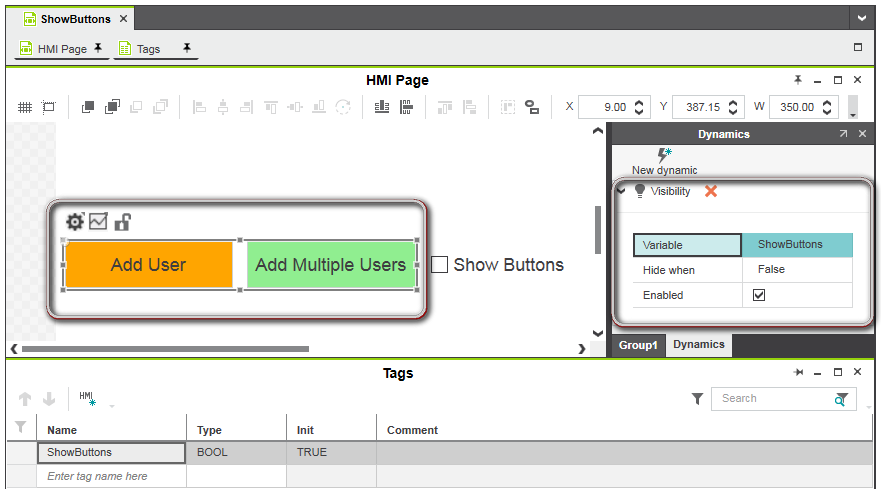This screenshot has height=494, width=881.
Task: Delete the Visibility dynamic with red X
Action: pos(711,191)
